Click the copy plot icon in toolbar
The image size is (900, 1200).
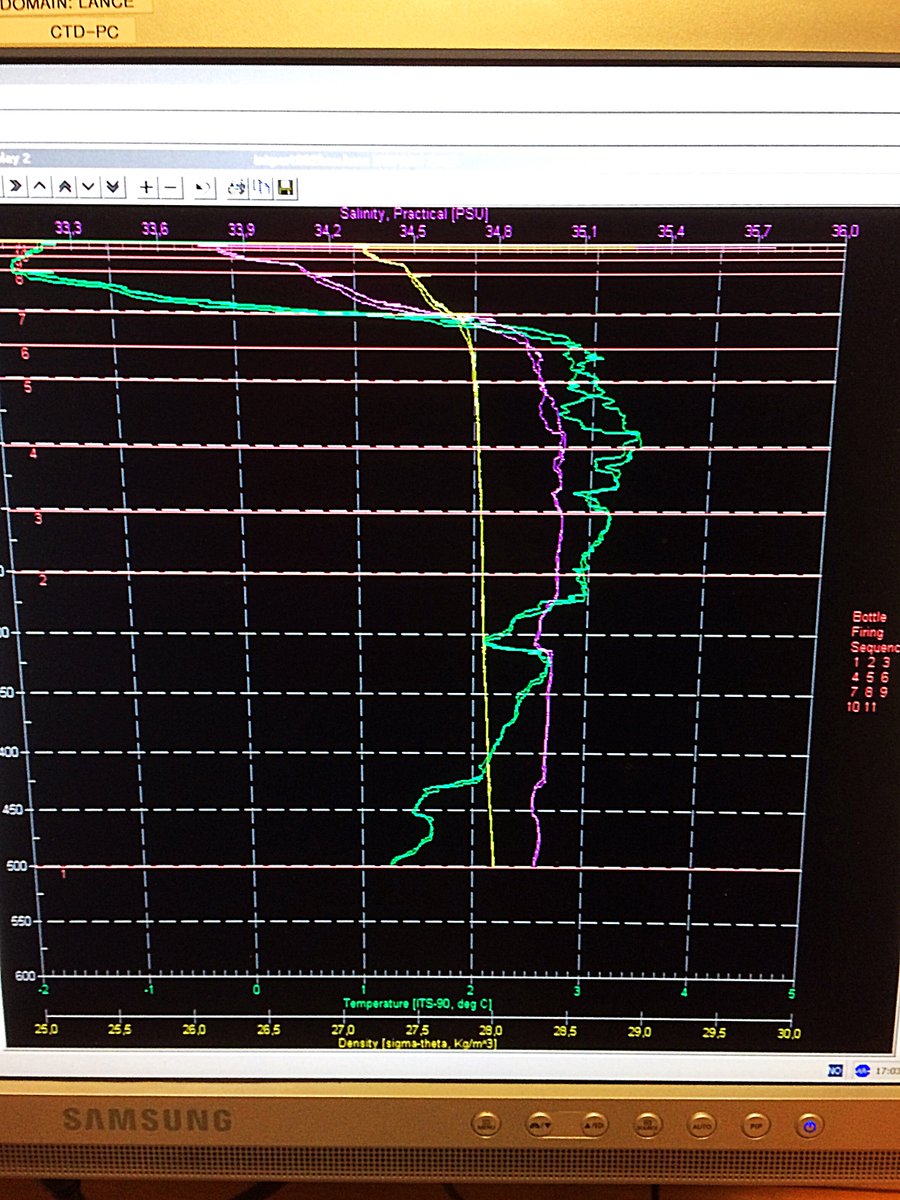[x=261, y=187]
